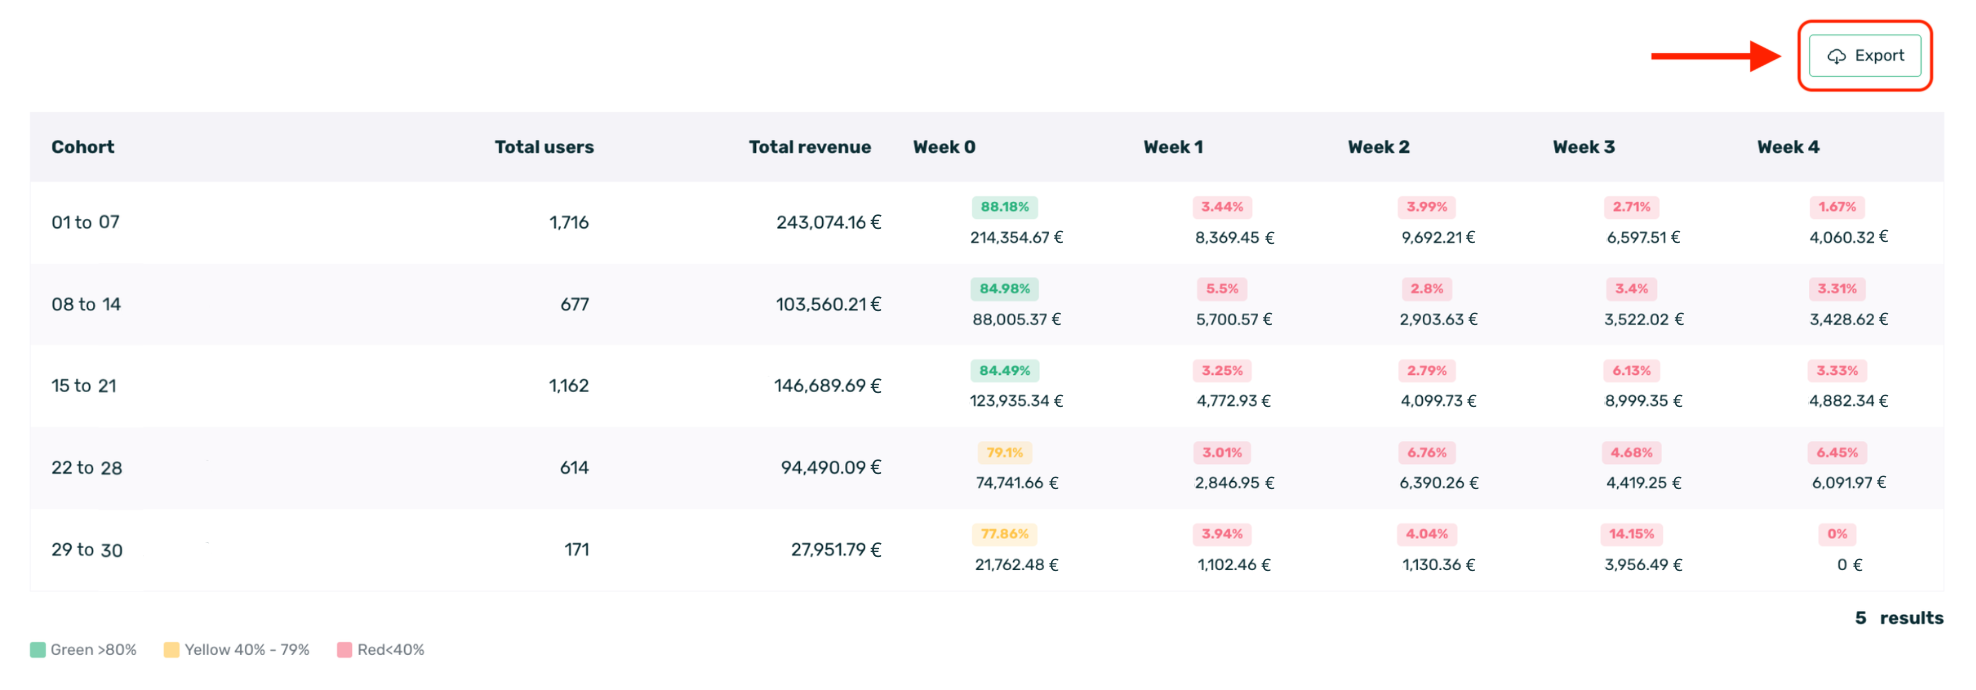Select the 29 to 30 cohort row
The width and height of the screenshot is (1976, 690).
coord(87,550)
